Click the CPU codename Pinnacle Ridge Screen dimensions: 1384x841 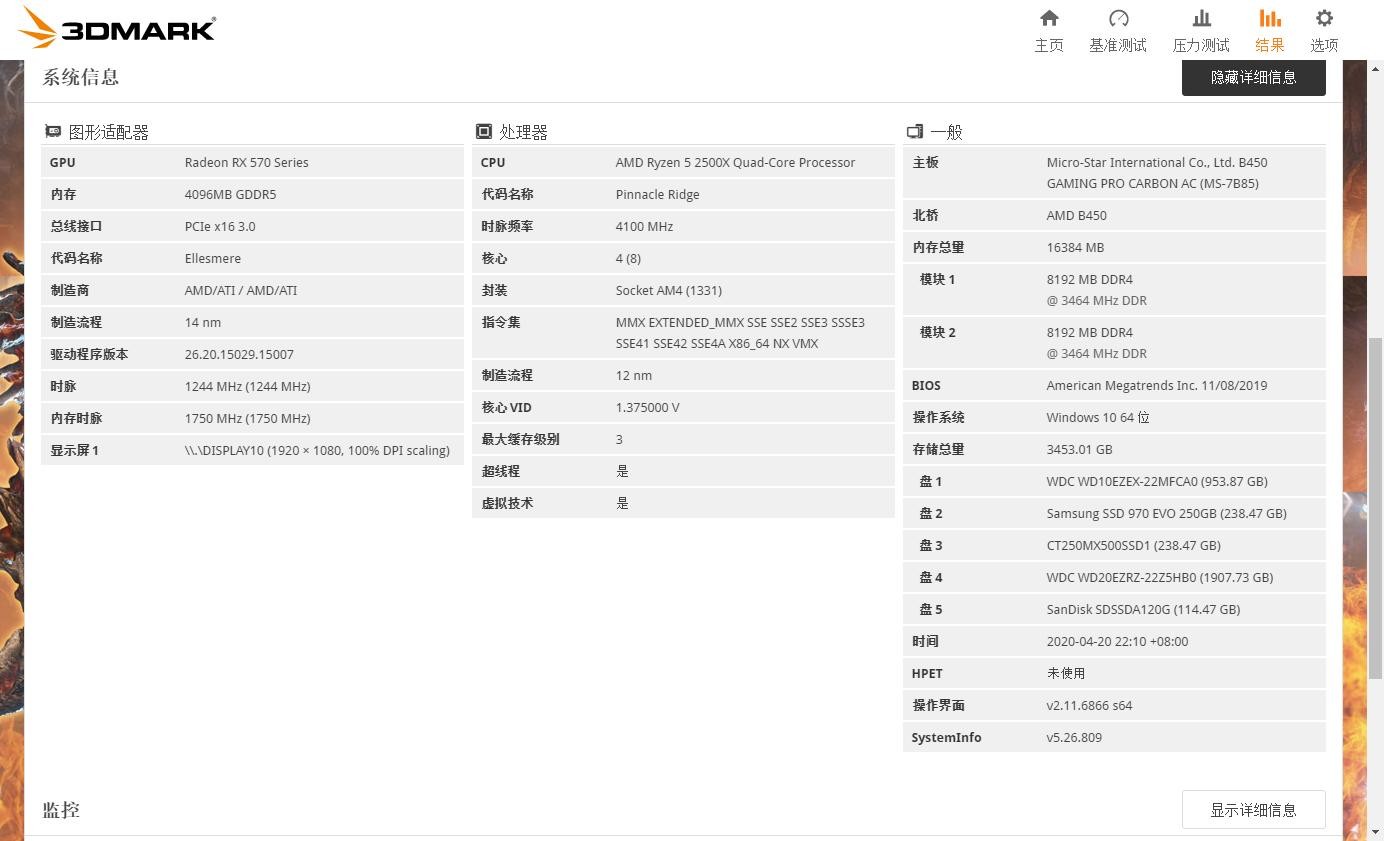tap(657, 194)
